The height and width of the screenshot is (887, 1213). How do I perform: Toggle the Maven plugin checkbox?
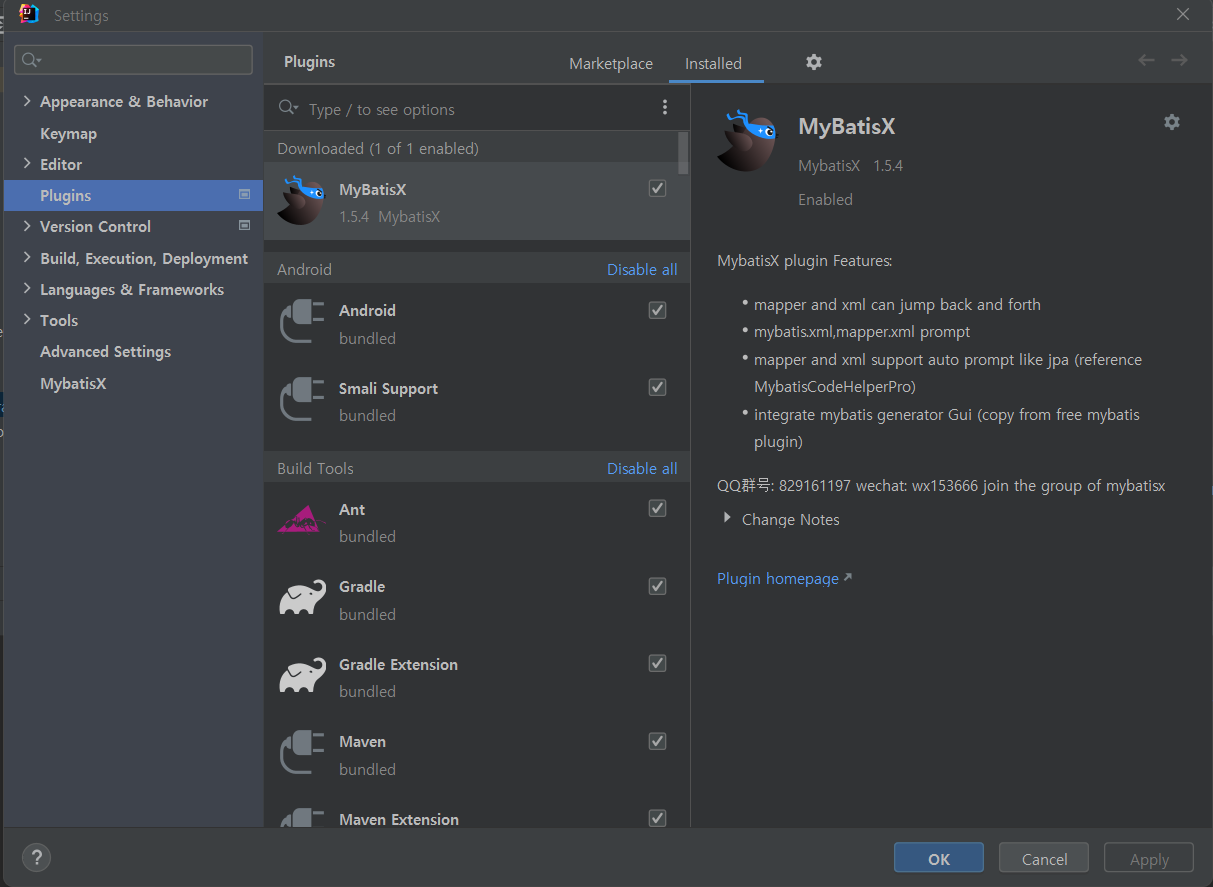[x=657, y=741]
